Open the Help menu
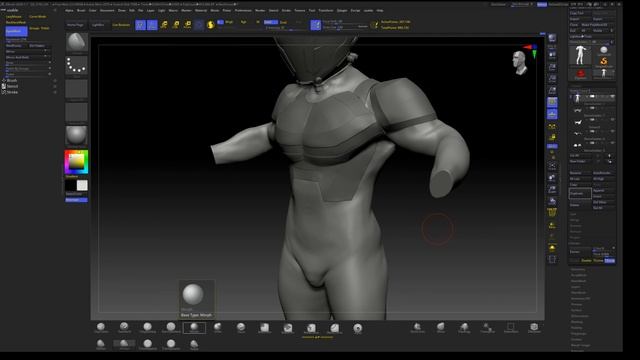The width and height of the screenshot is (640, 360). [380, 10]
